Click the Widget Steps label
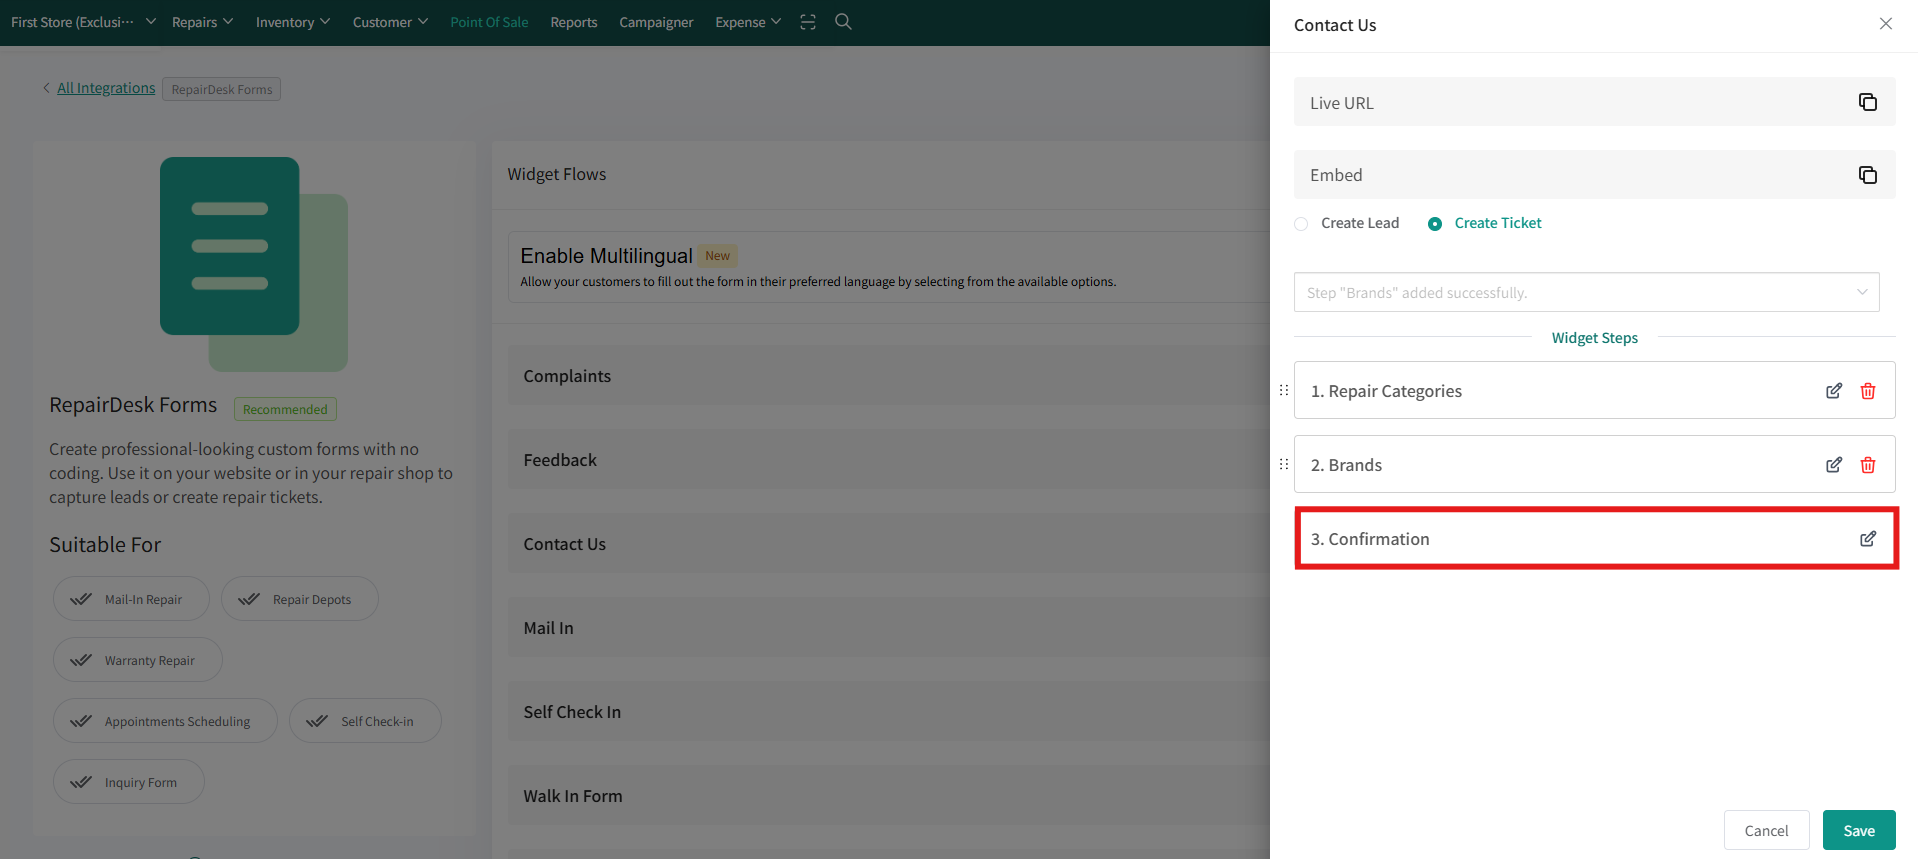The height and width of the screenshot is (859, 1918). tap(1594, 338)
